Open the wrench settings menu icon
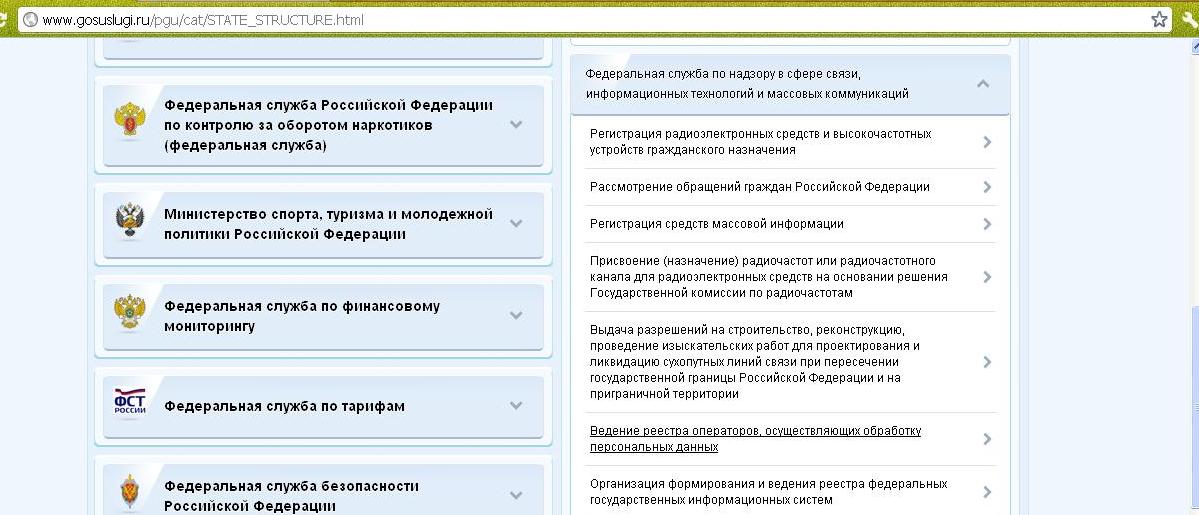Screen dimensions: 1199x515 coord(1191,19)
